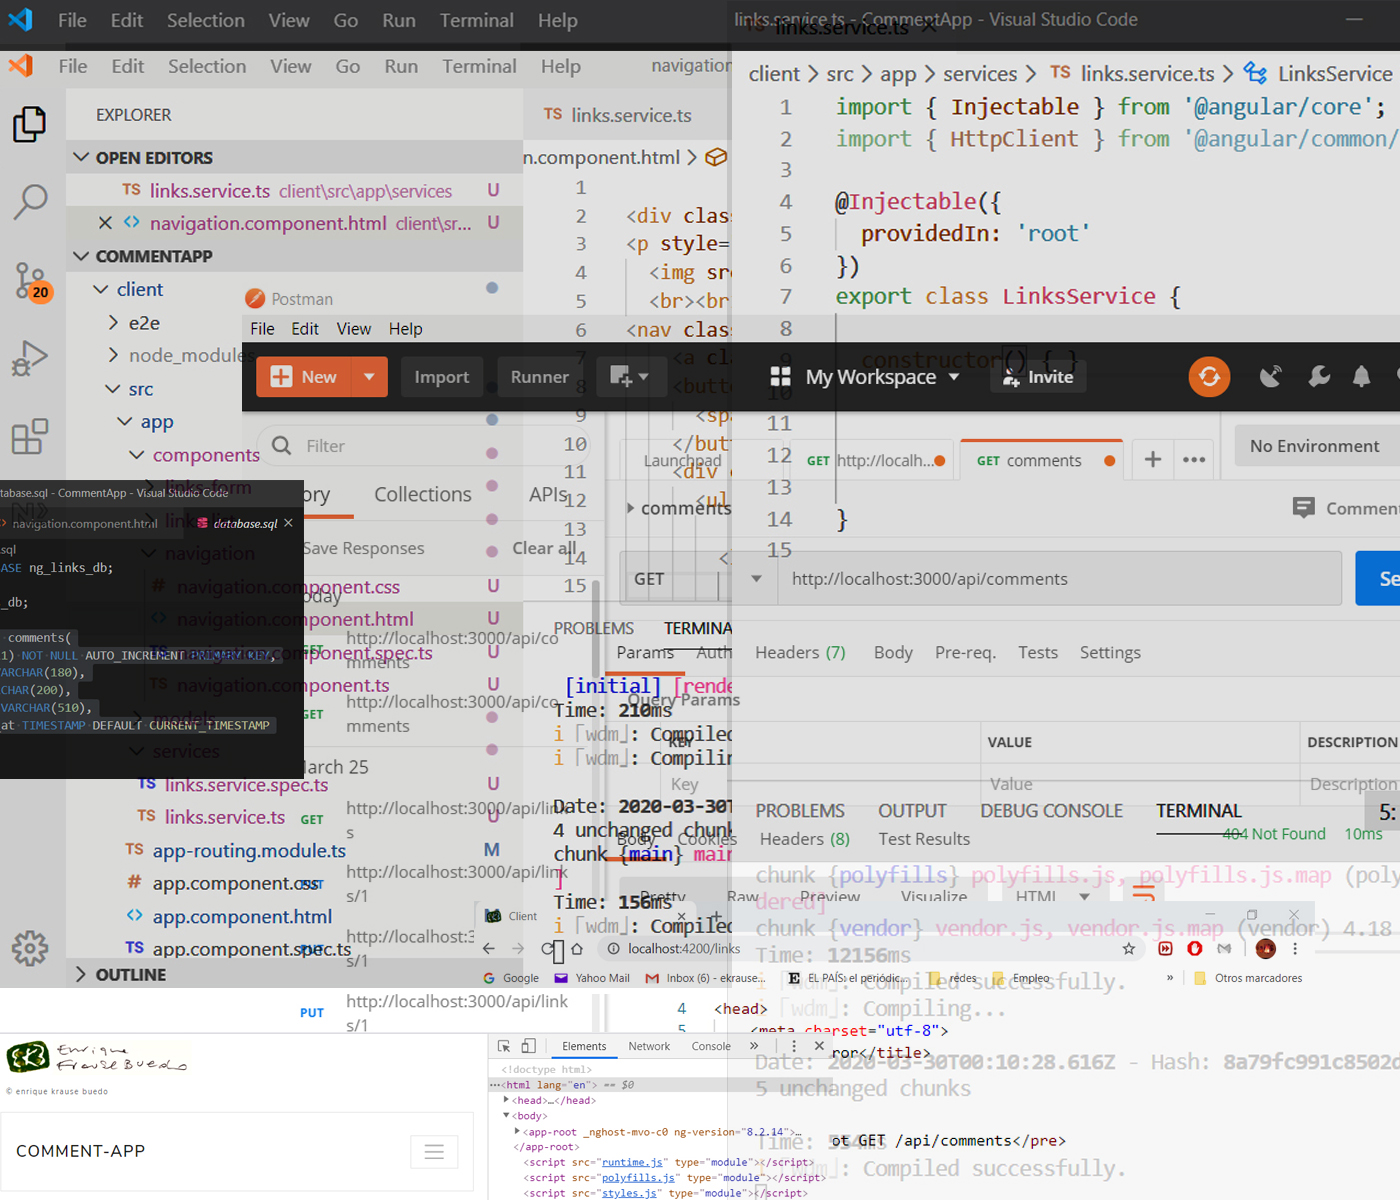The width and height of the screenshot is (1400, 1200).
Task: Open the Yahoo Mail bookmark
Action: coord(592,978)
